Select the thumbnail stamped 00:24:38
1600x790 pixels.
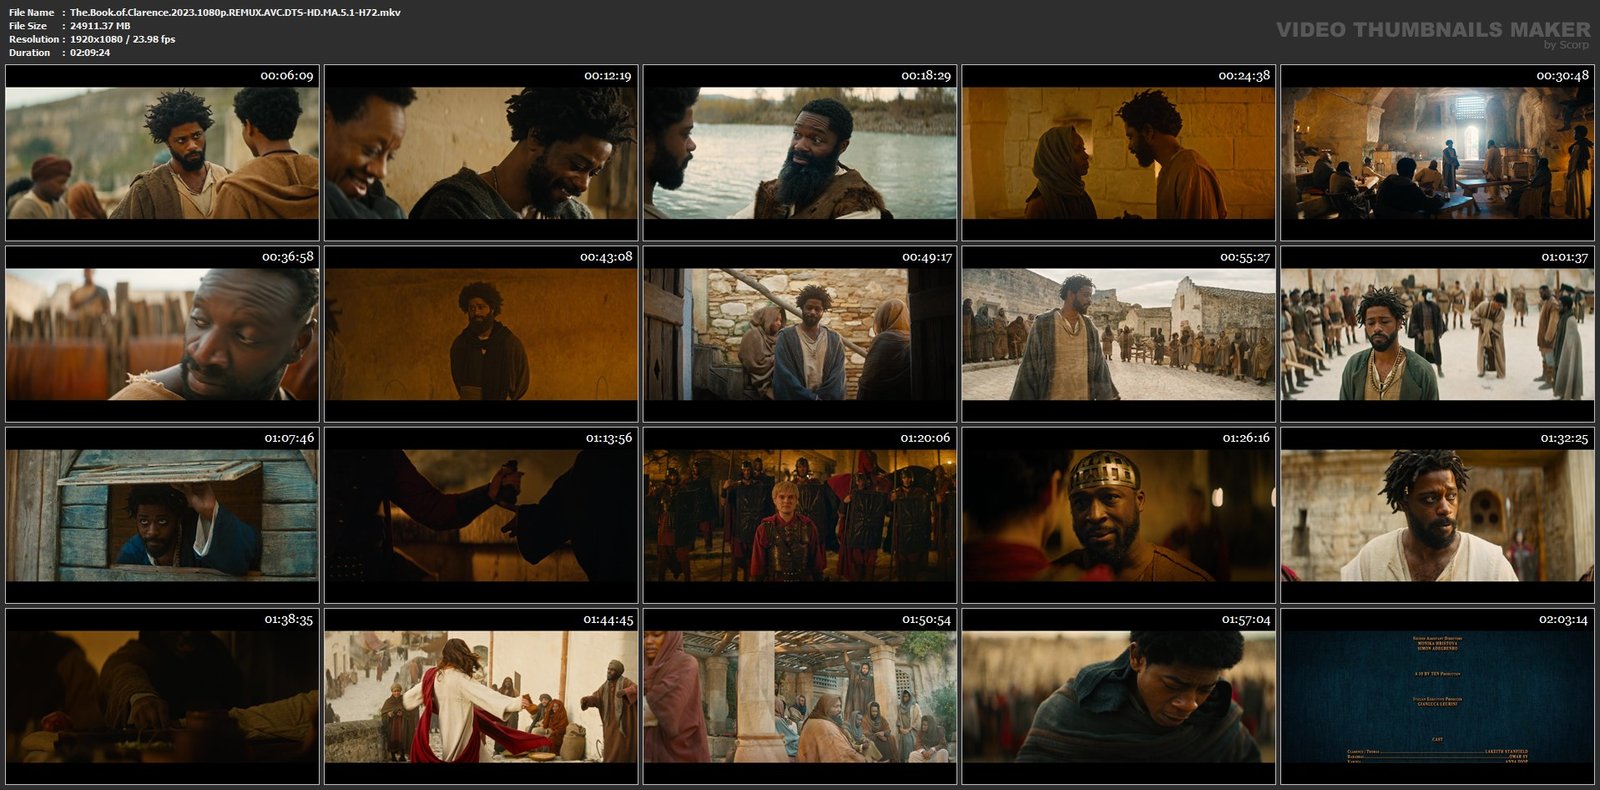click(x=1119, y=153)
